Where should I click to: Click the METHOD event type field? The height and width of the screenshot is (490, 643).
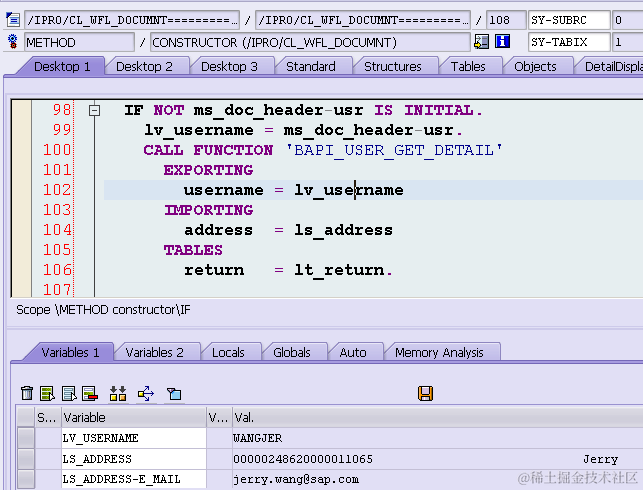pyautogui.click(x=79, y=42)
